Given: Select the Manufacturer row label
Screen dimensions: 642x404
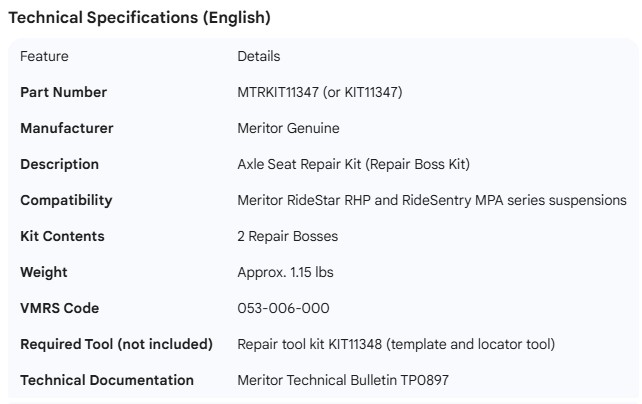Looking at the screenshot, I should coord(66,128).
